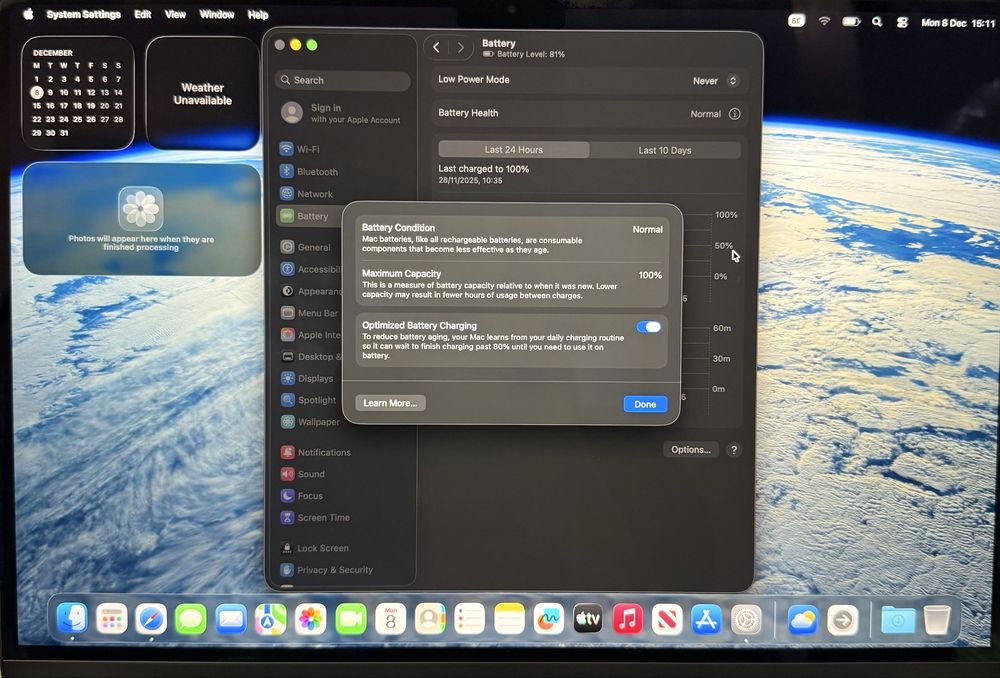1000x678 pixels.
Task: Open FaceTime from the Dock
Action: pos(351,619)
